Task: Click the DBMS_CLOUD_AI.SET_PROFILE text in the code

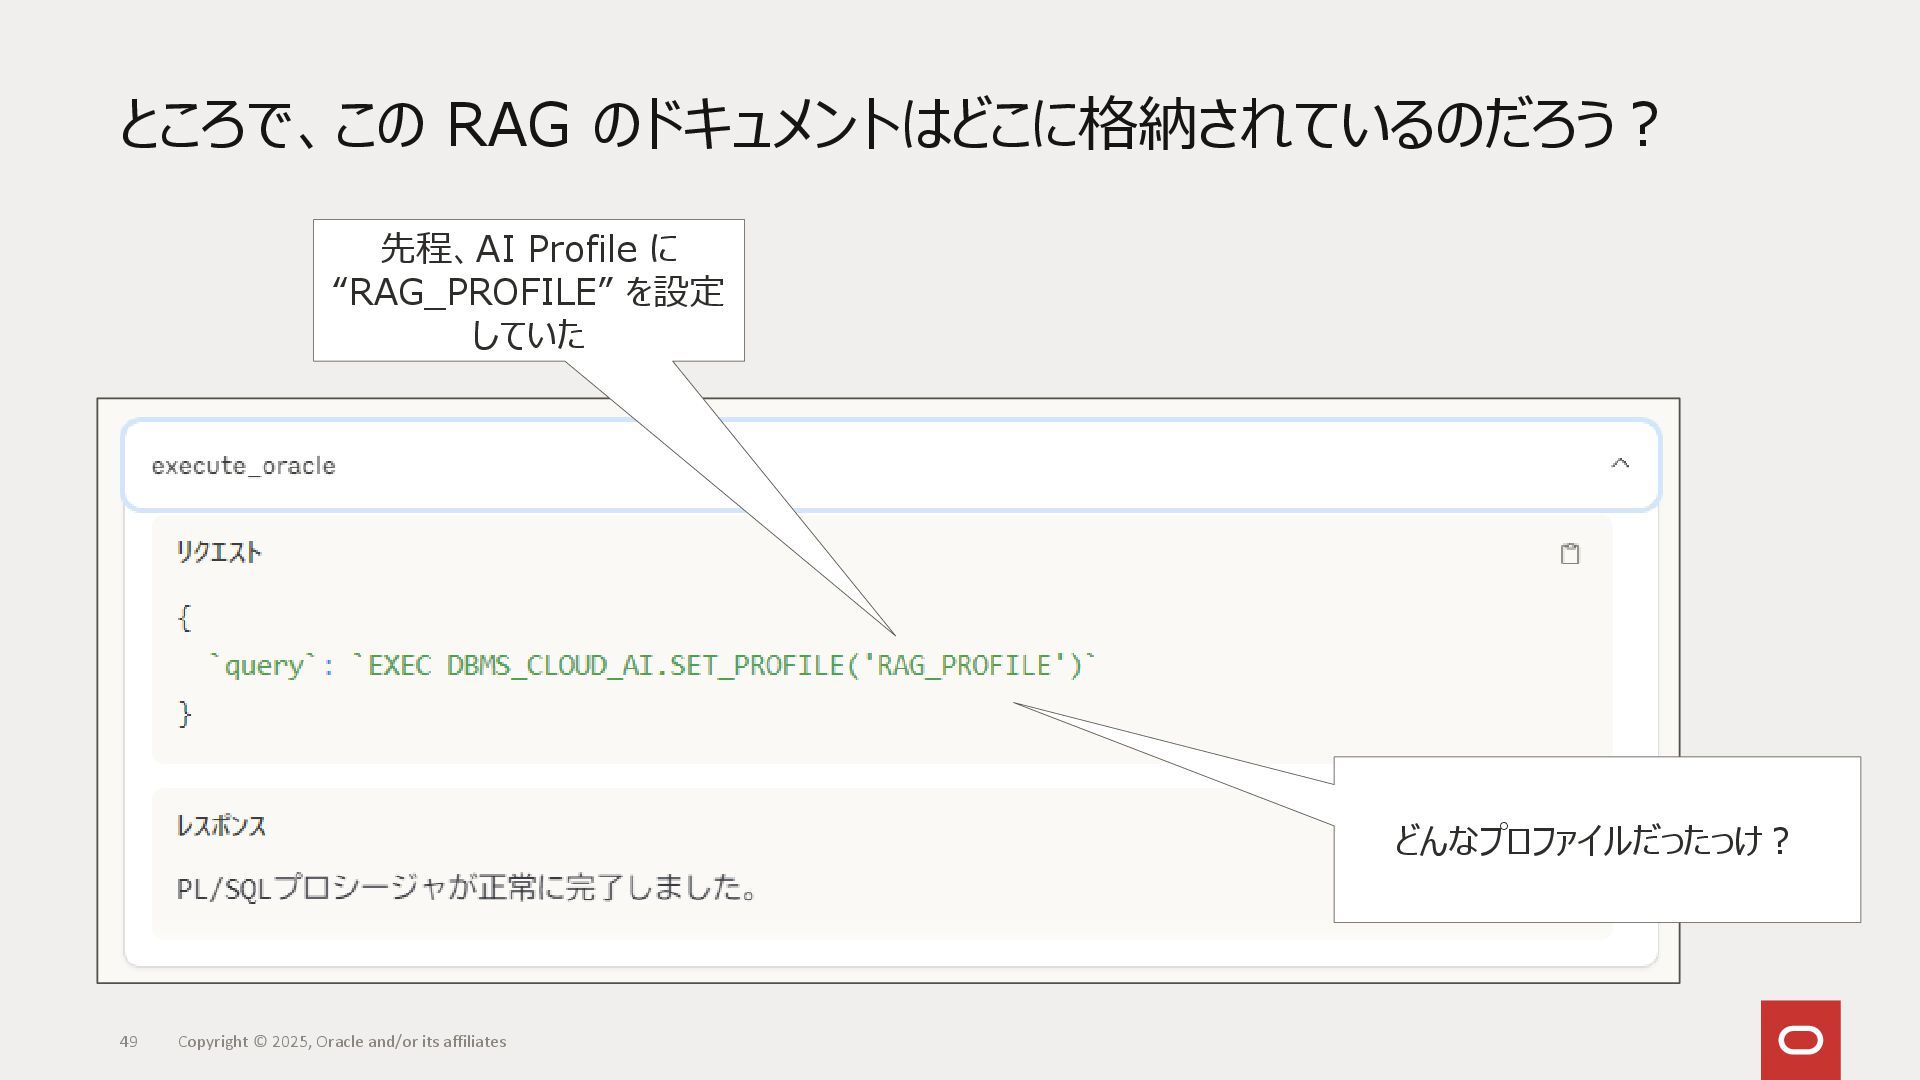Action: pos(646,666)
